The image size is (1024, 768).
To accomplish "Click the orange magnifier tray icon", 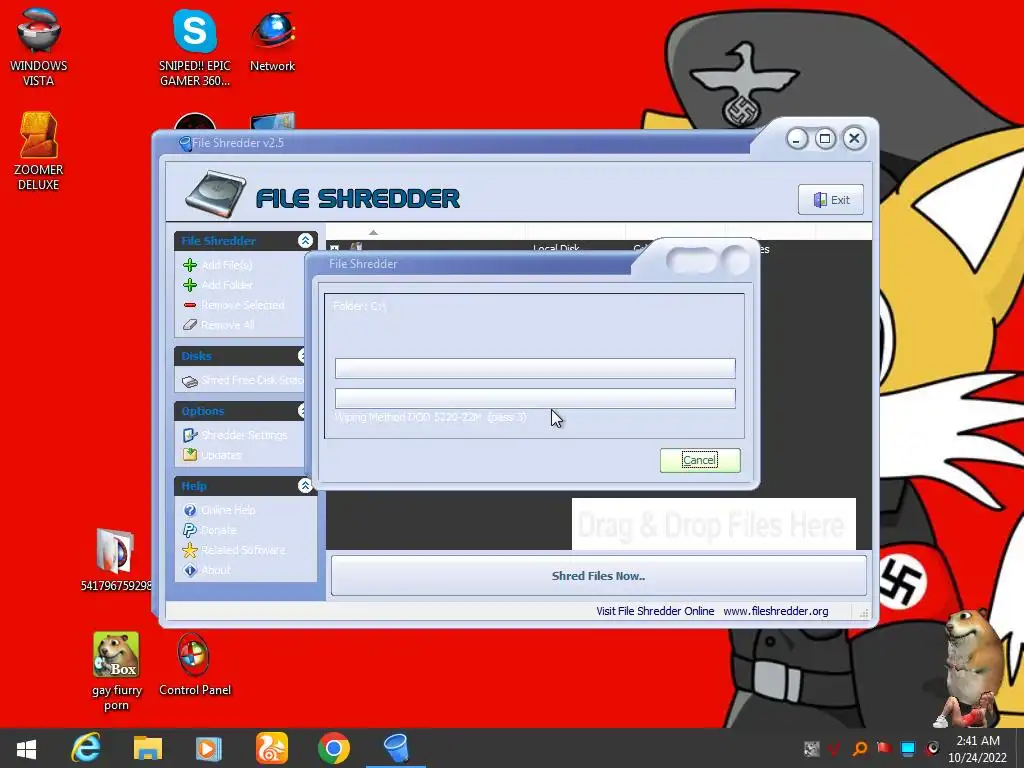I will [860, 748].
